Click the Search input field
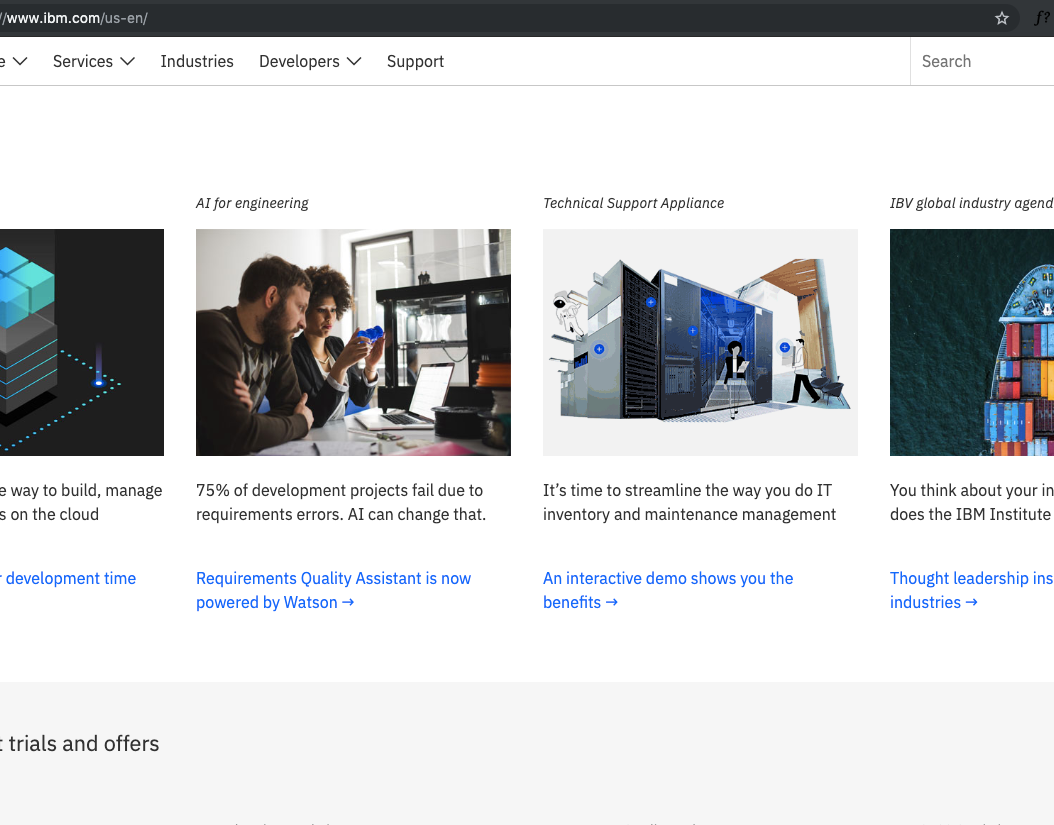 click(982, 61)
